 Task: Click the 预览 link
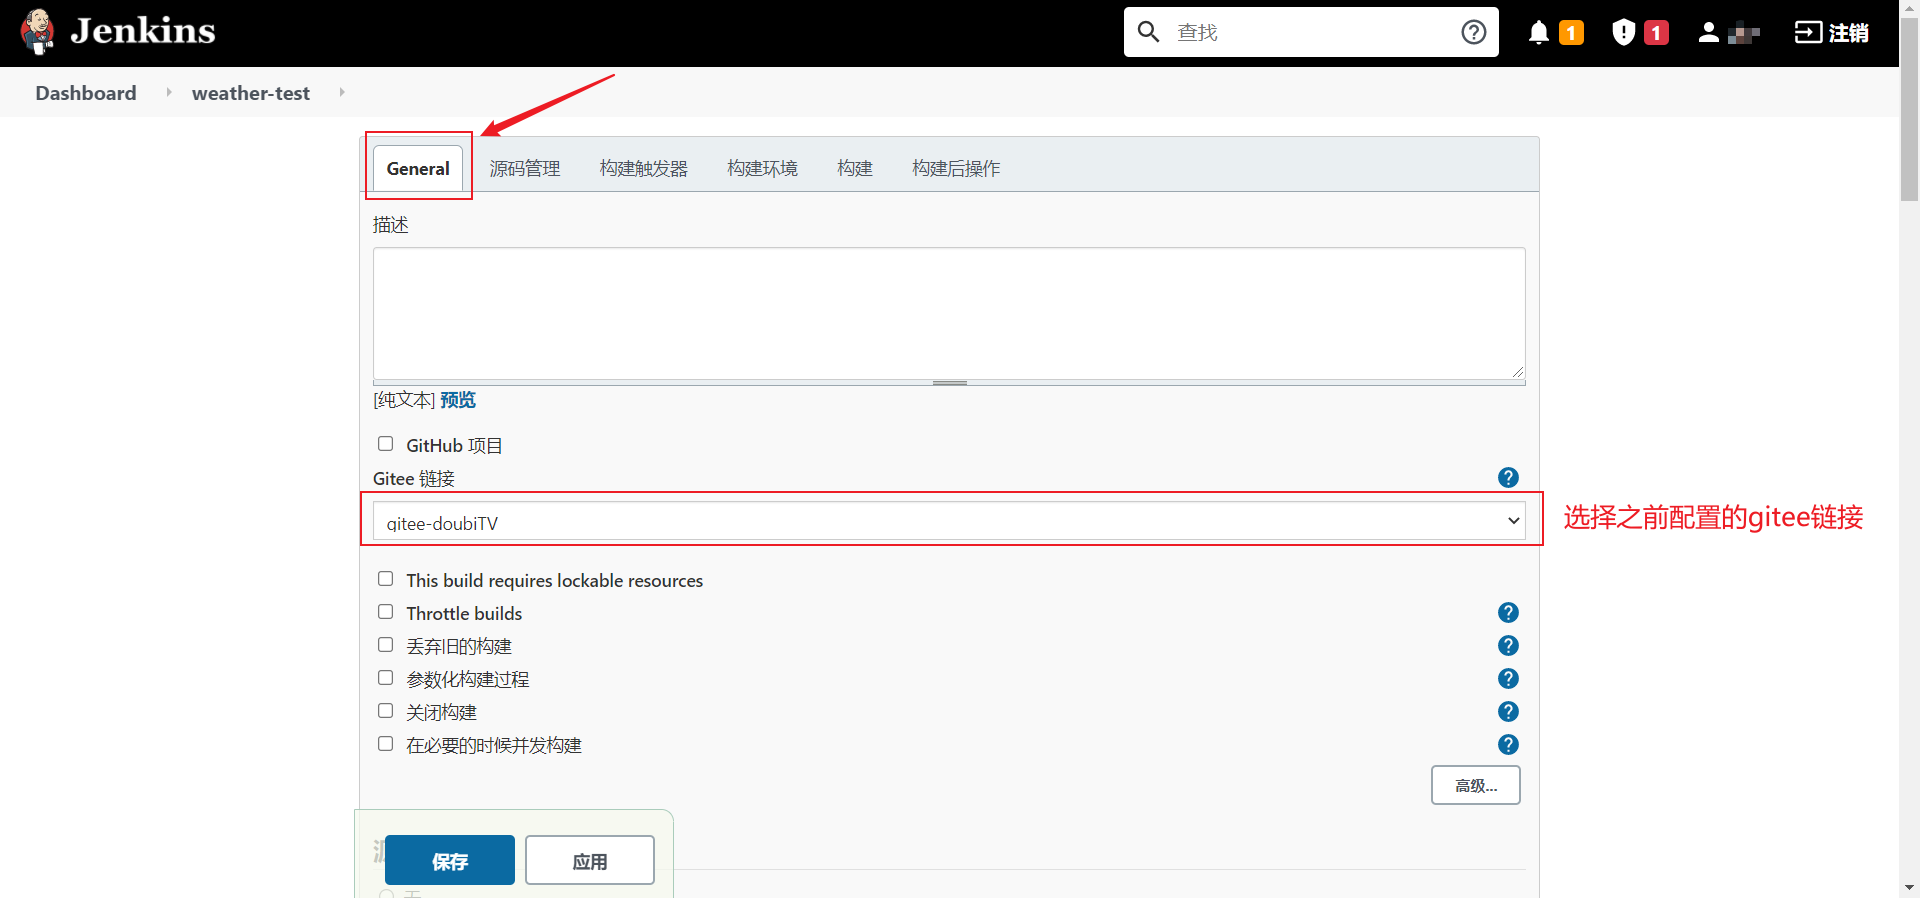point(458,400)
